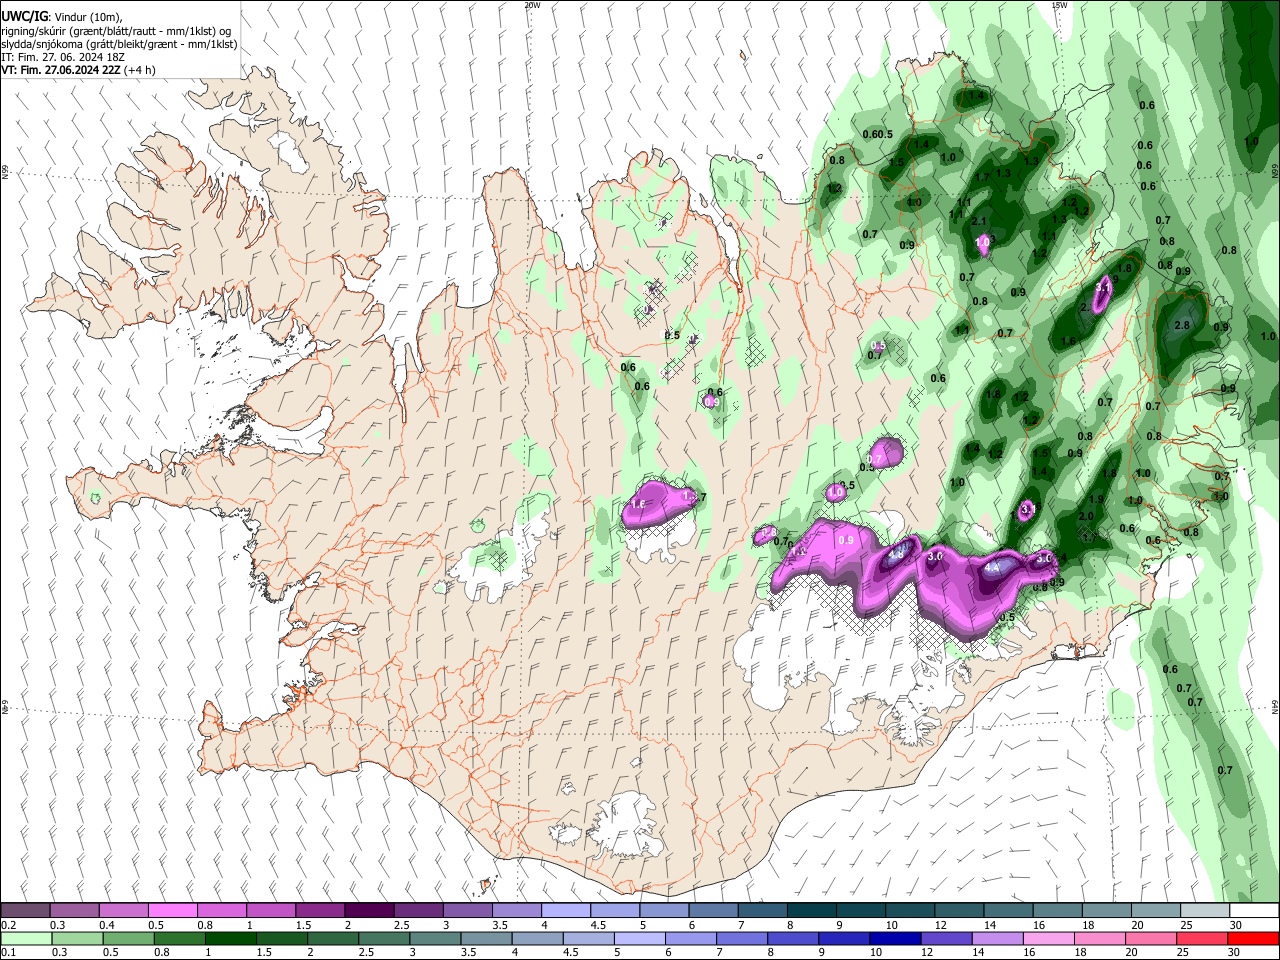Click the '20W' longitude label at top edge
The width and height of the screenshot is (1280, 960).
point(532,5)
